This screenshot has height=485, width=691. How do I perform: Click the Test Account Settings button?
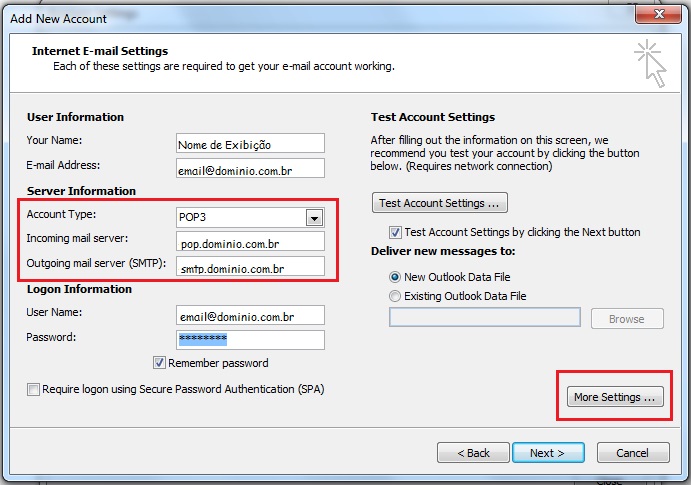(x=440, y=203)
